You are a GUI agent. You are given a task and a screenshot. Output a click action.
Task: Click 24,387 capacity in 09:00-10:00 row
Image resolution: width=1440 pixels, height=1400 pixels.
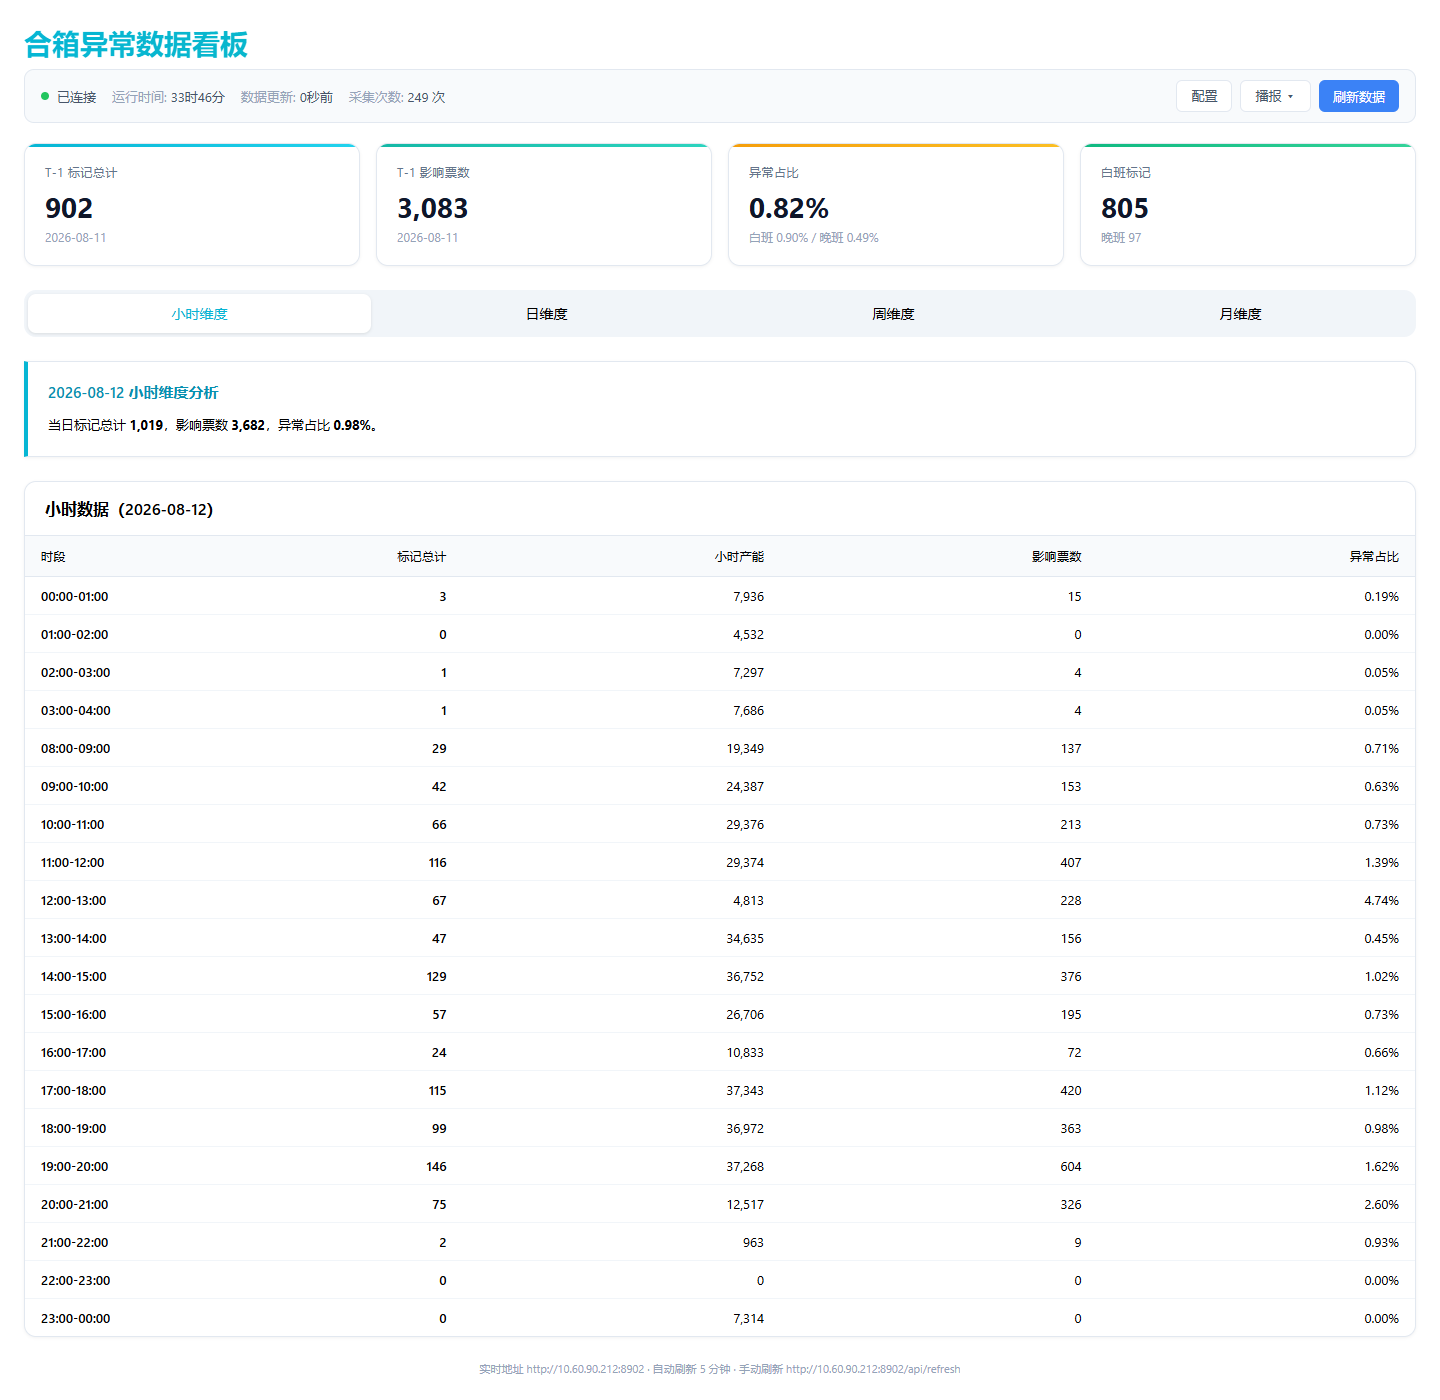(745, 787)
